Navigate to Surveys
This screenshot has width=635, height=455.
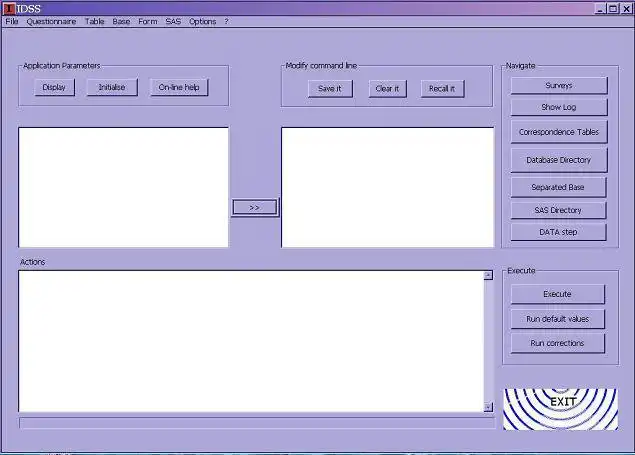pos(559,85)
